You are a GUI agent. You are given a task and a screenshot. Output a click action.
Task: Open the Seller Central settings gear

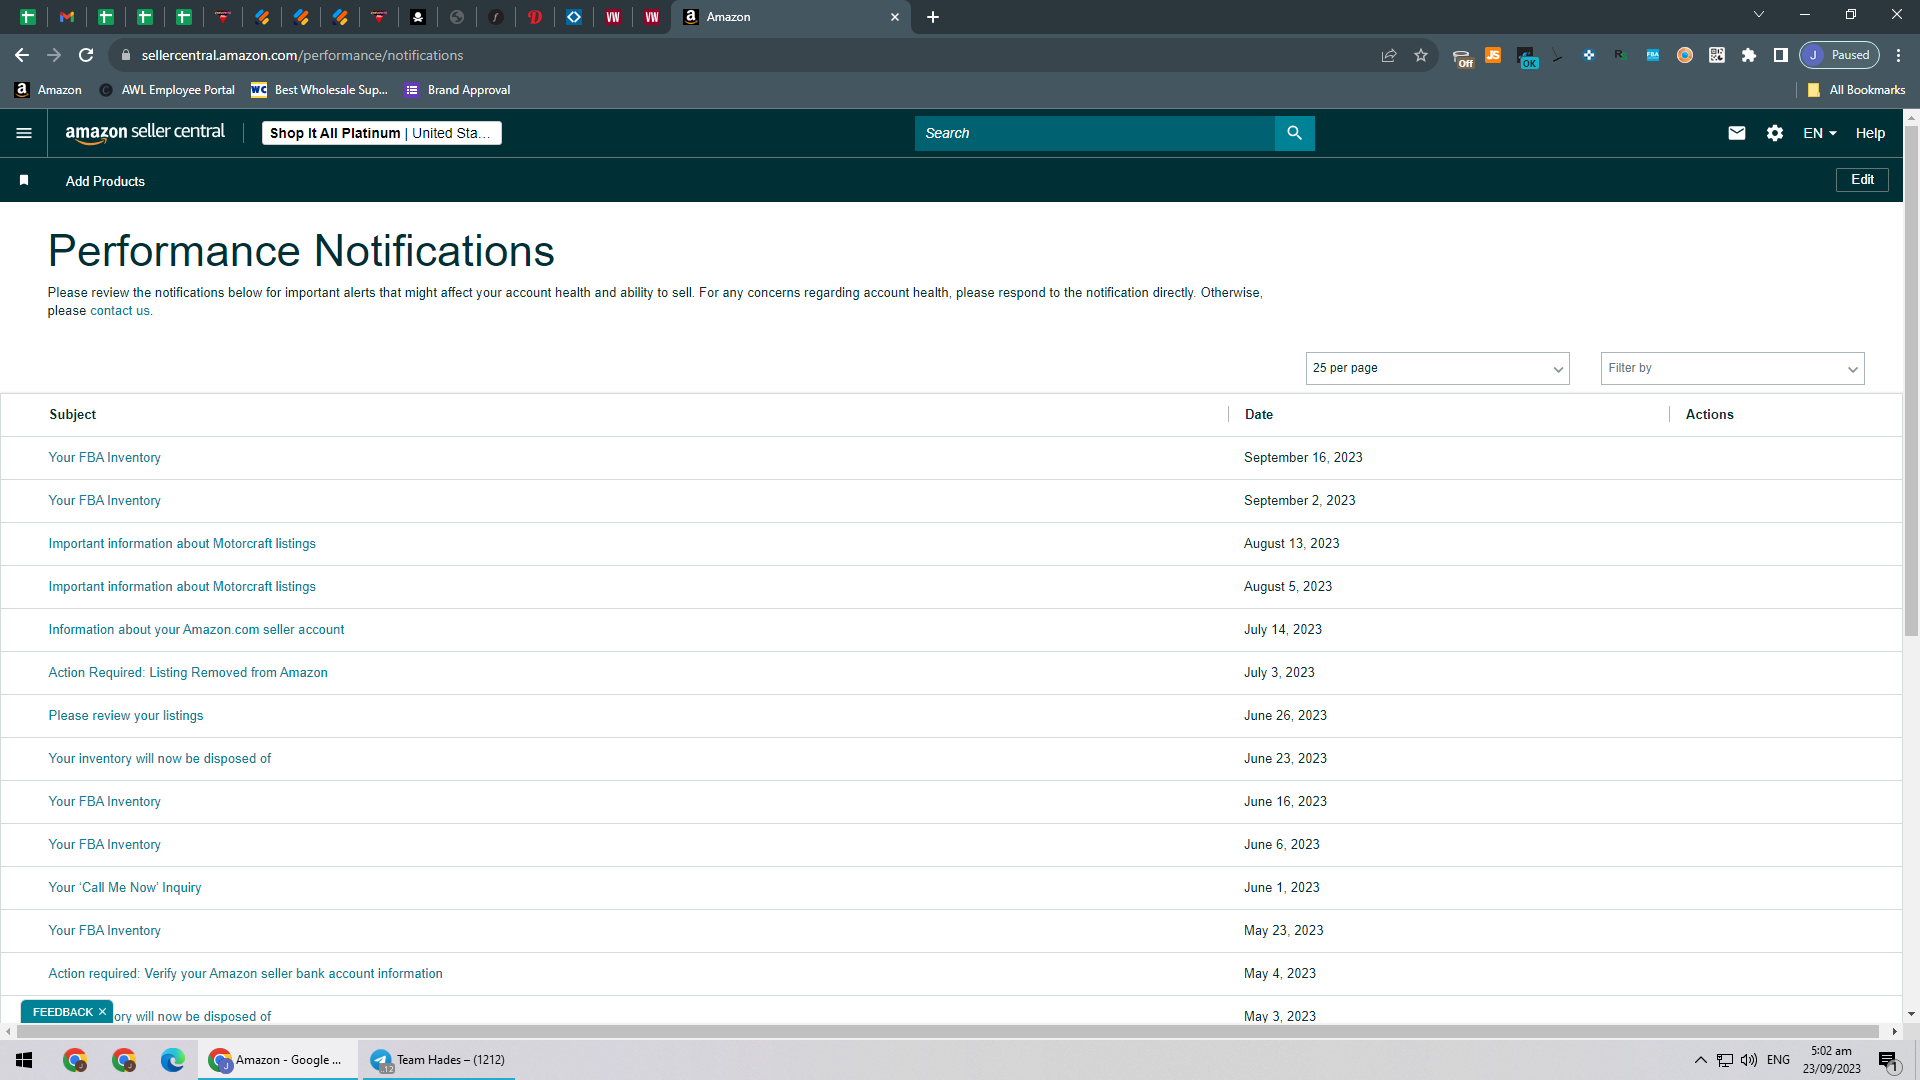1775,133
